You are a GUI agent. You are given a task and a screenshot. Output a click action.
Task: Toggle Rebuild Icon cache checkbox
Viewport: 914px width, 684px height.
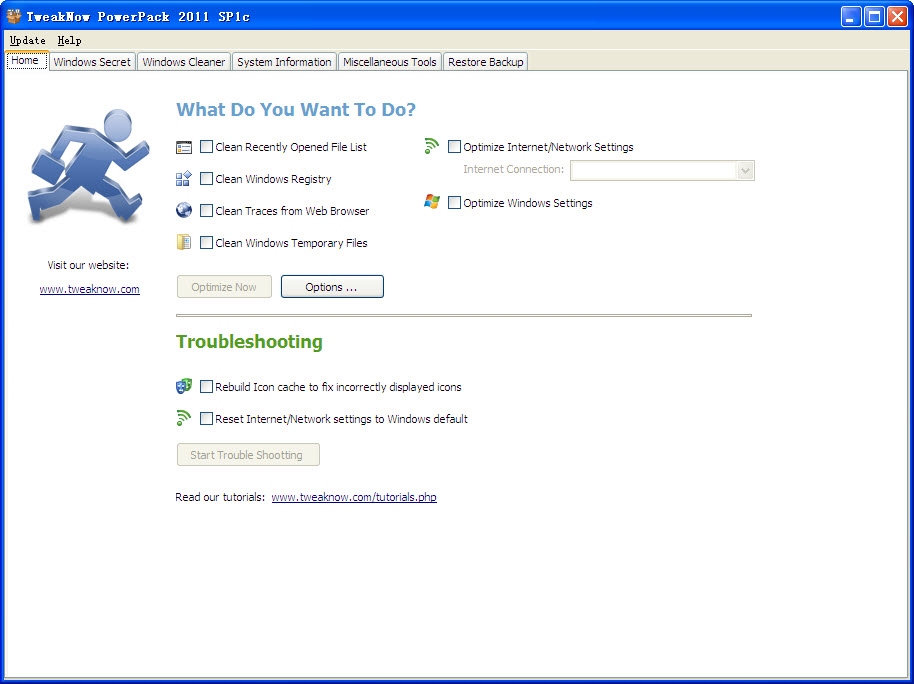click(x=206, y=387)
